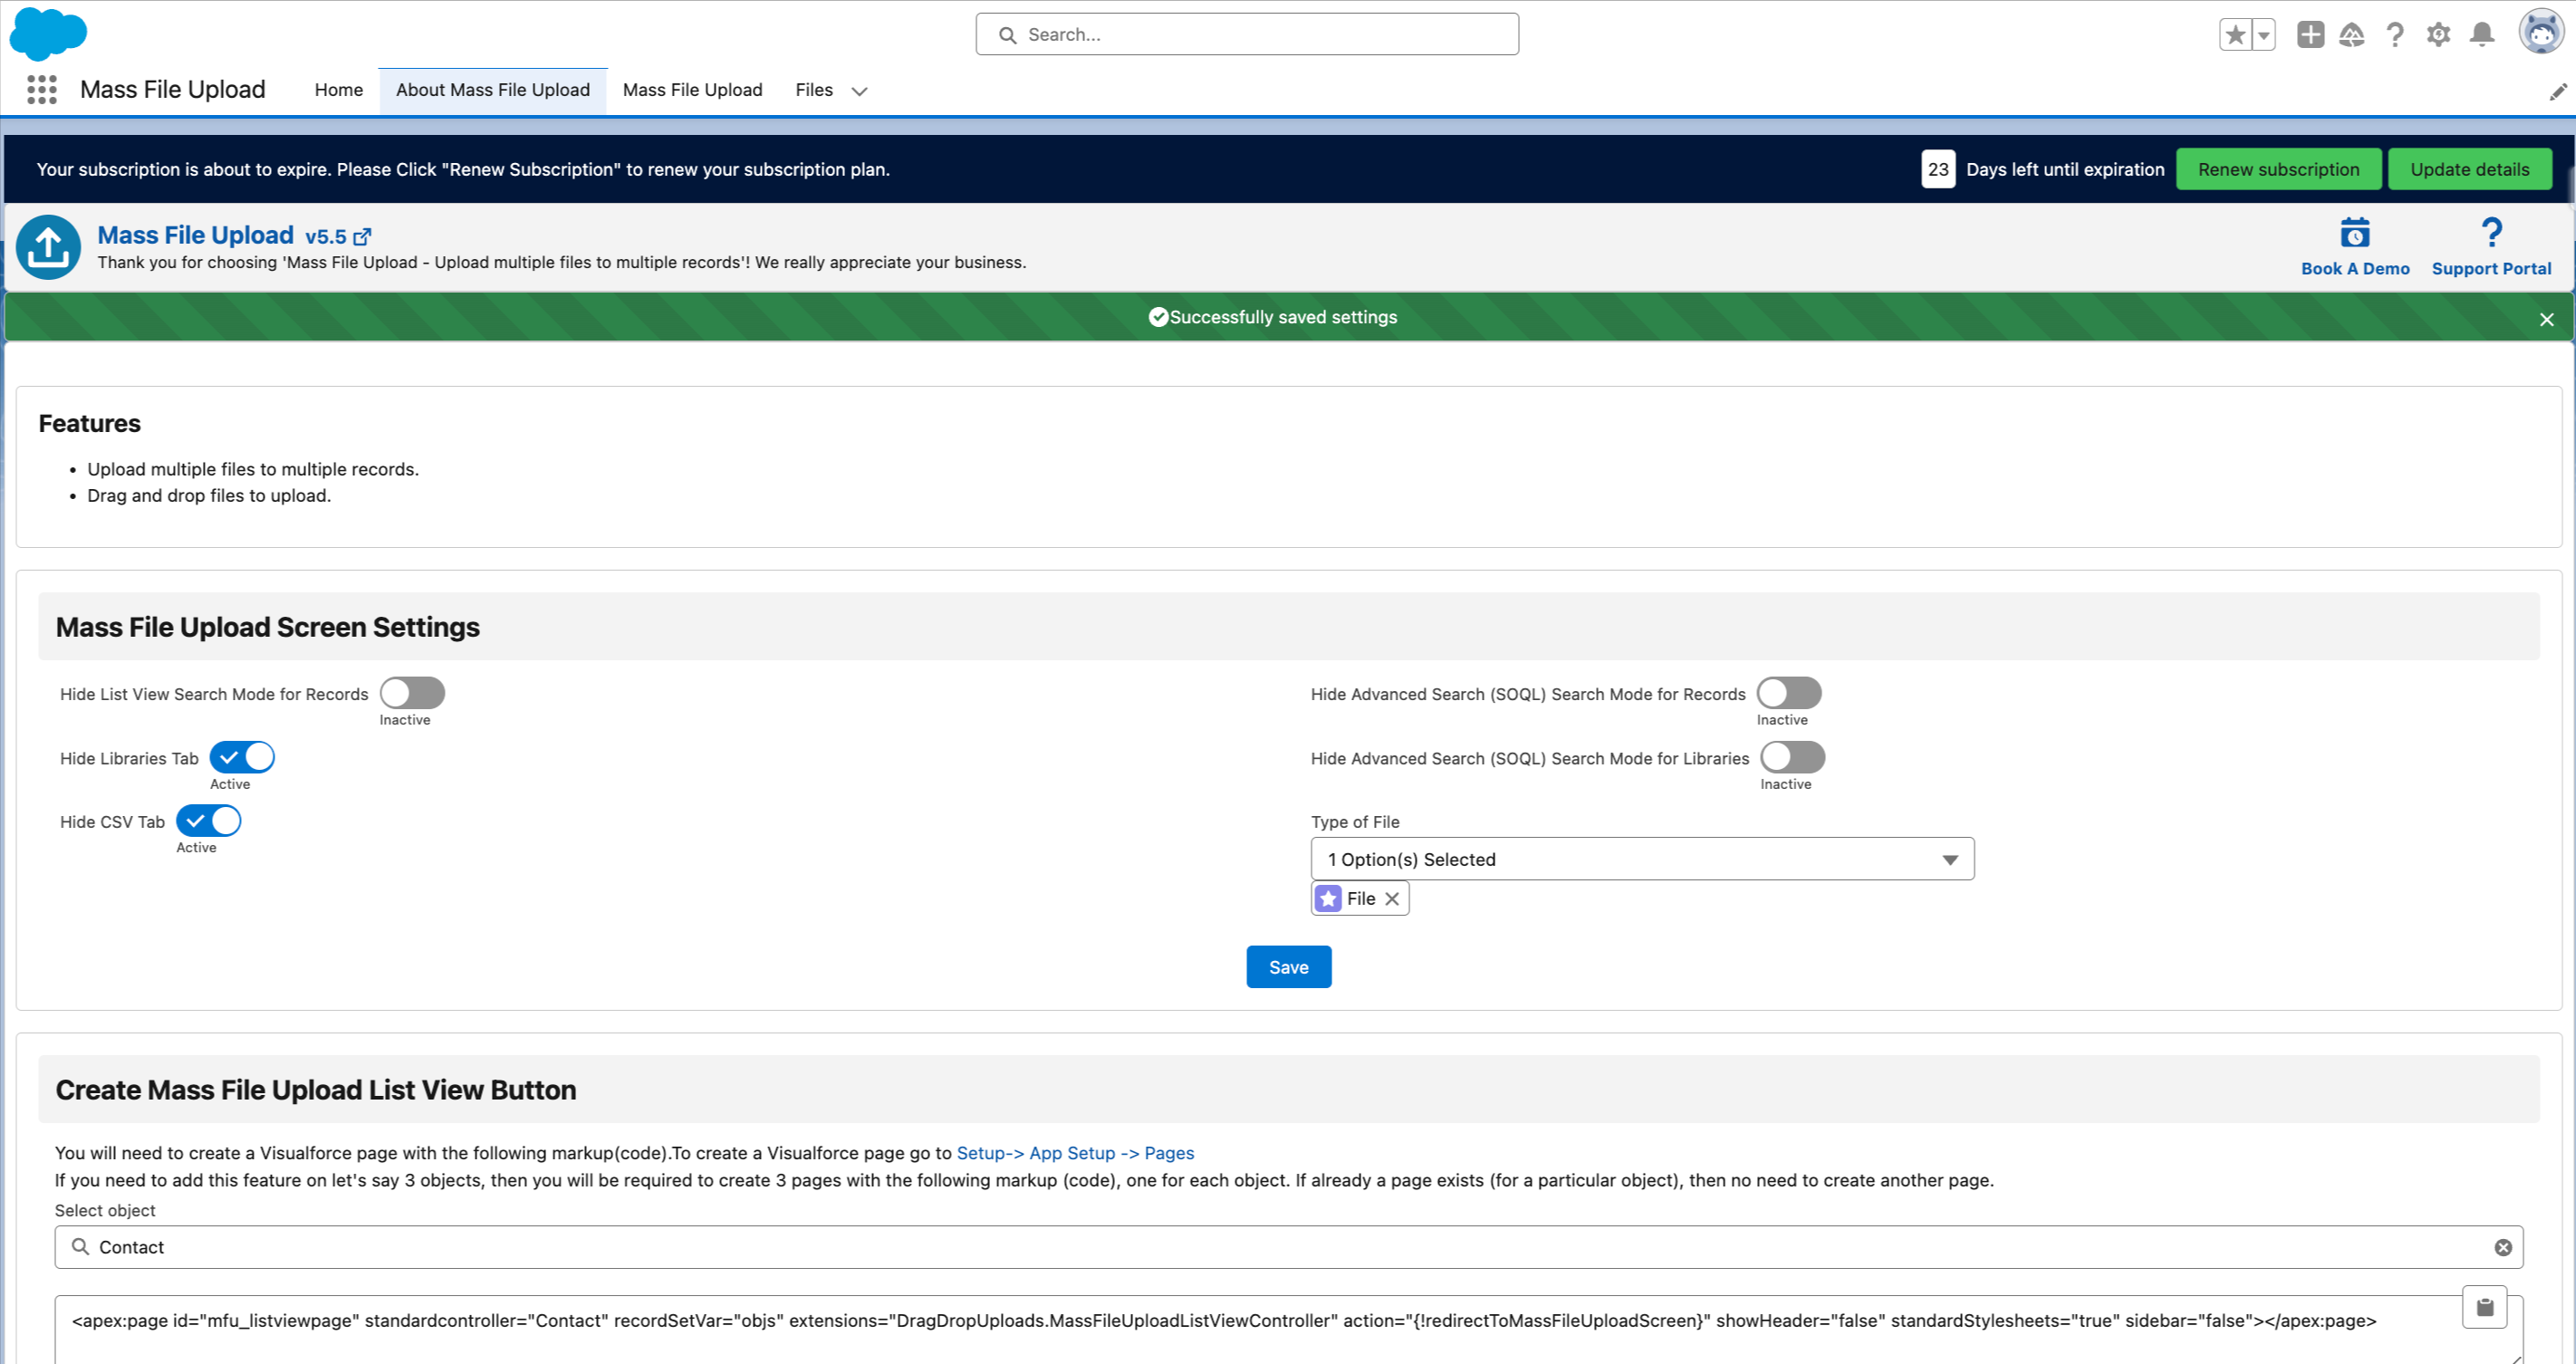
Task: Open the Files tab chevron menu
Action: point(859,91)
